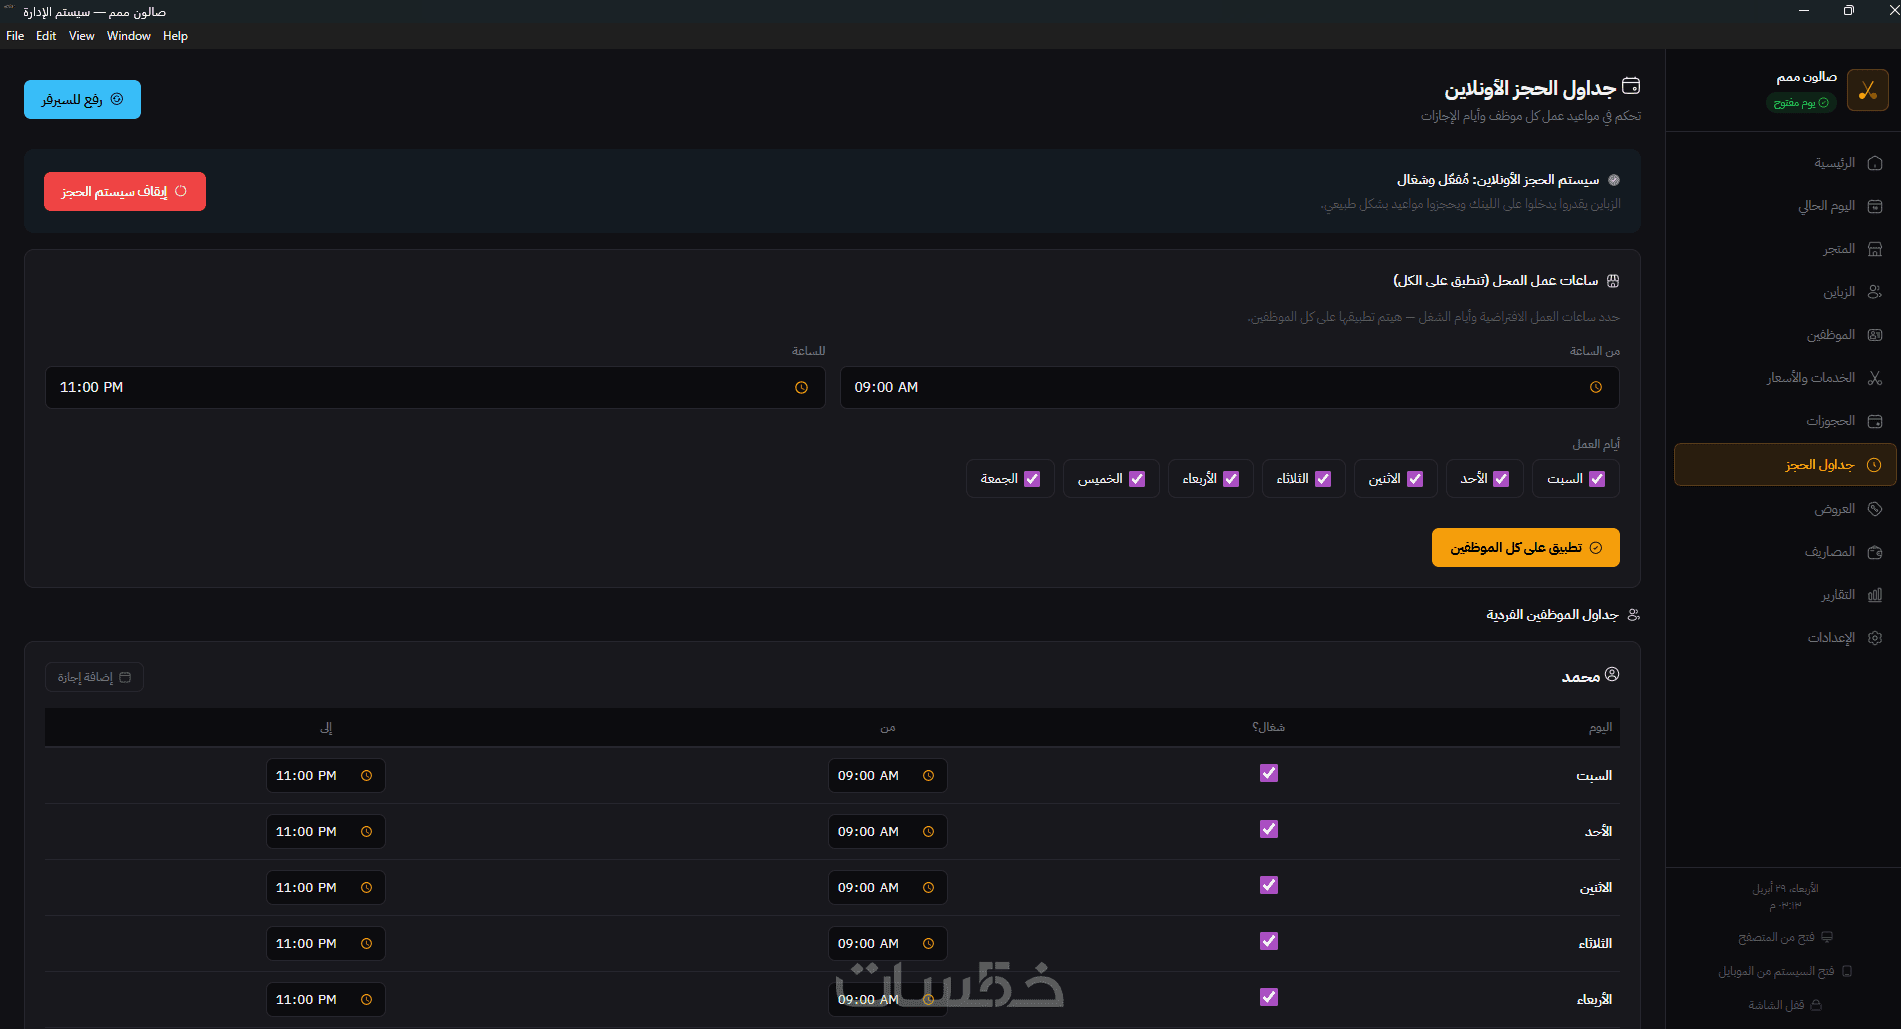Click إضافة إجازة button for محمد
1901x1029 pixels.
click(94, 677)
